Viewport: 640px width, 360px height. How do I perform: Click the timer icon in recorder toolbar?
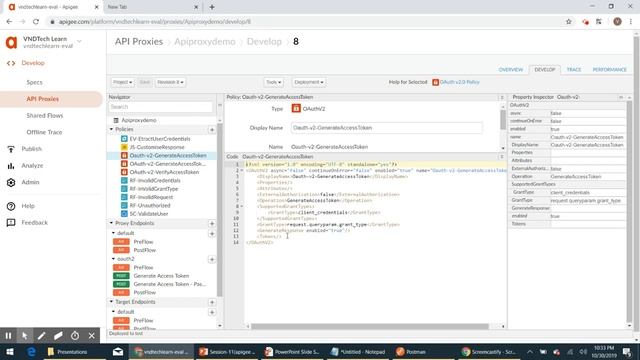[75, 336]
